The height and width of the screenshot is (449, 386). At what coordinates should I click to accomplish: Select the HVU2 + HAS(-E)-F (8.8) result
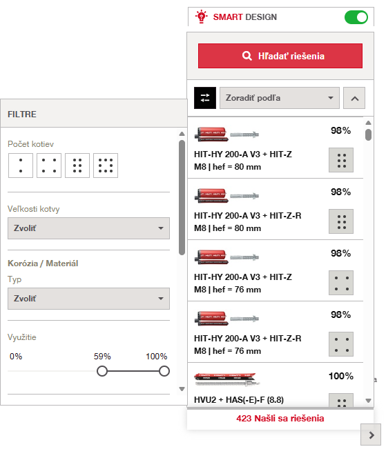point(275,385)
